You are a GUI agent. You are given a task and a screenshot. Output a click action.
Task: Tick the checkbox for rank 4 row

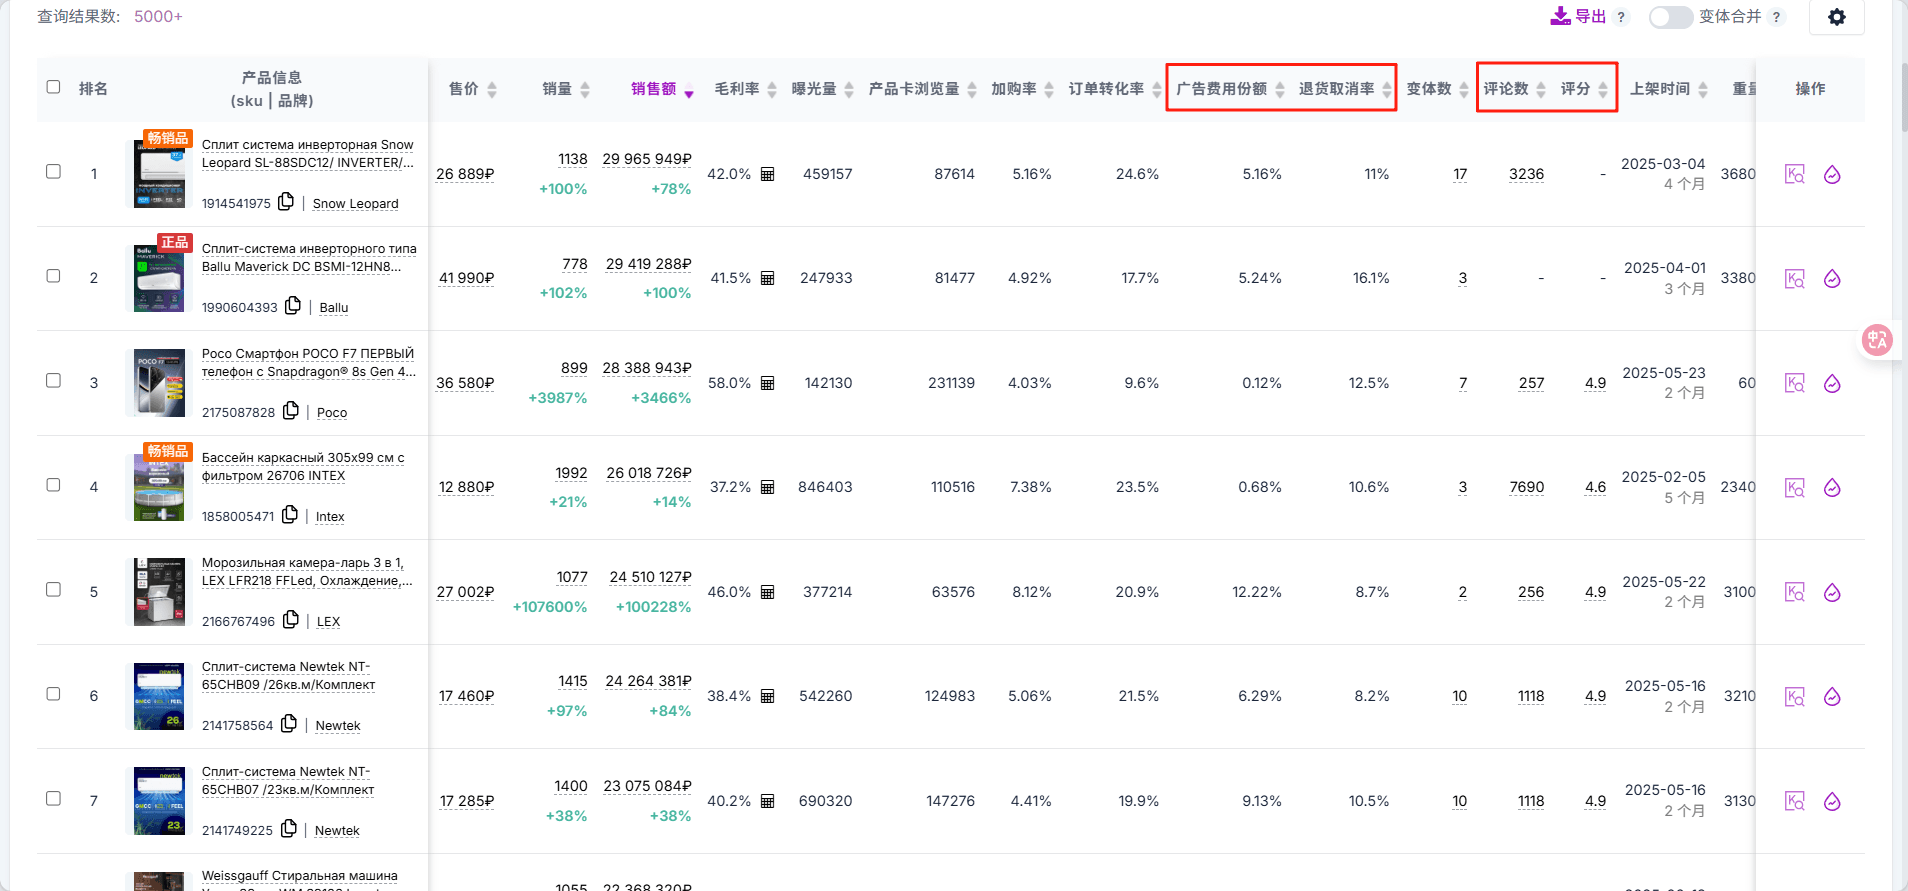[53, 485]
